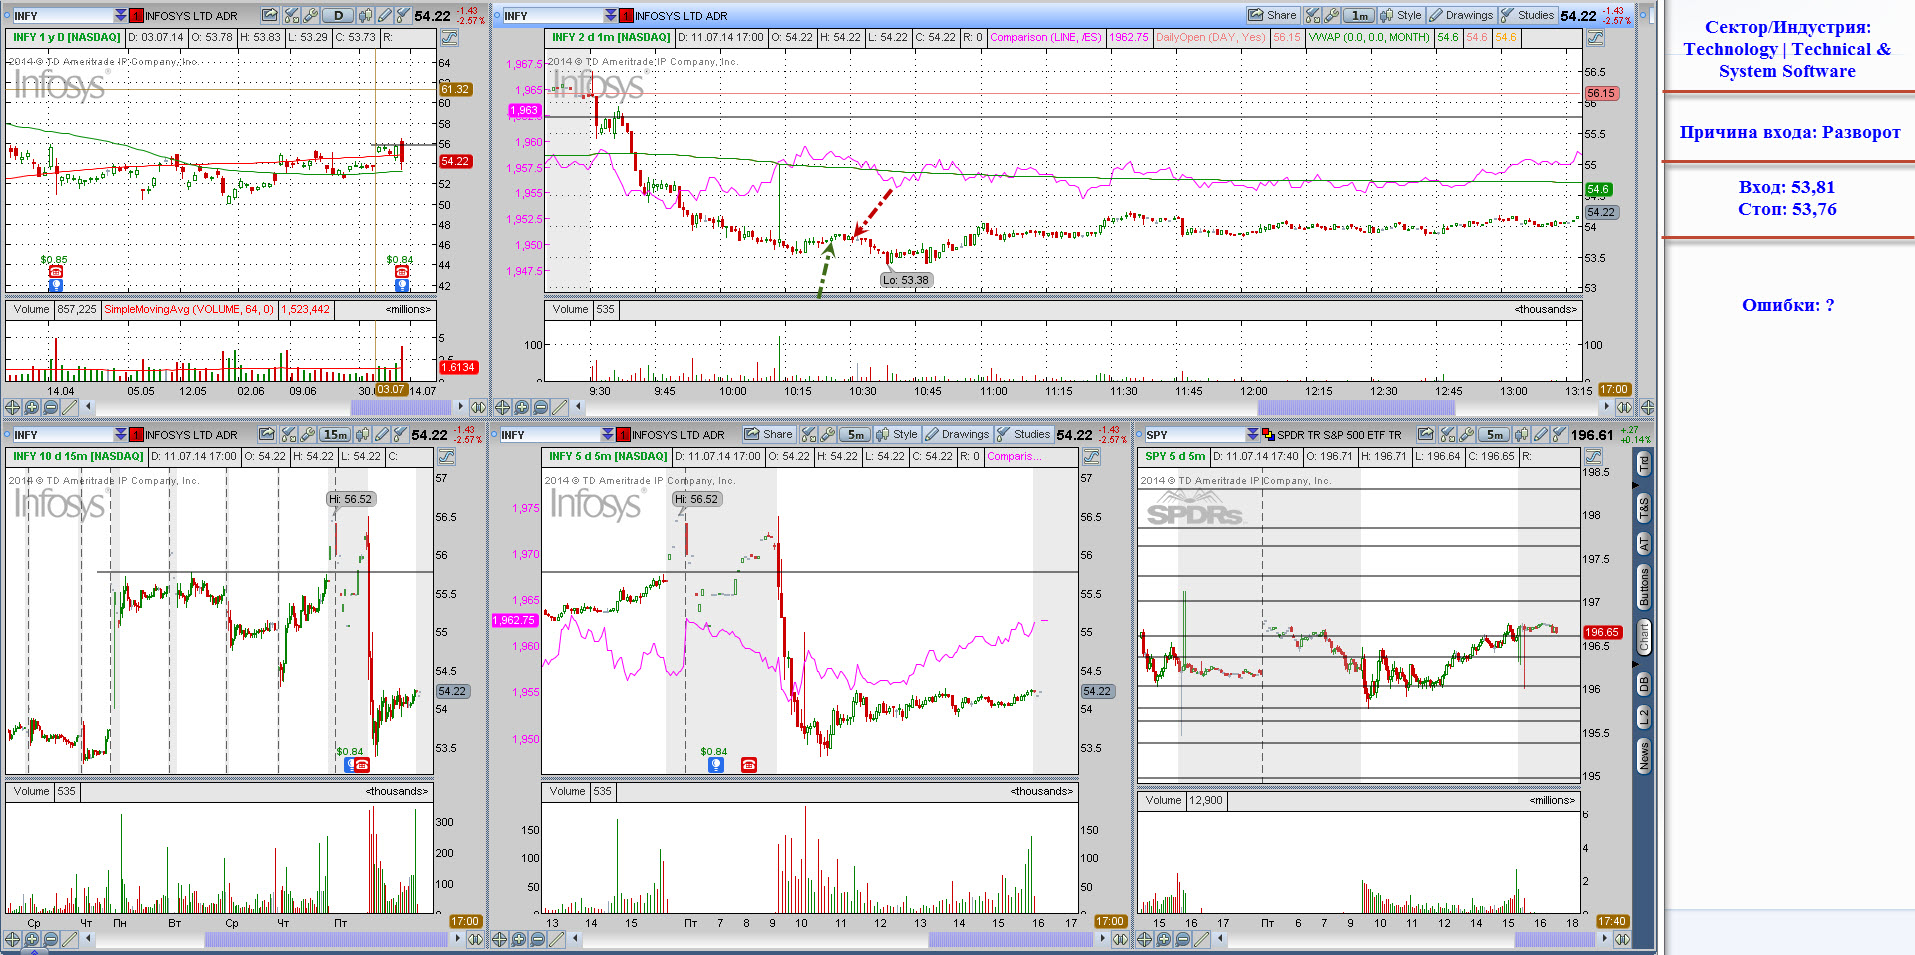Open patterns scissors icon on INFY daily chart

click(x=291, y=15)
